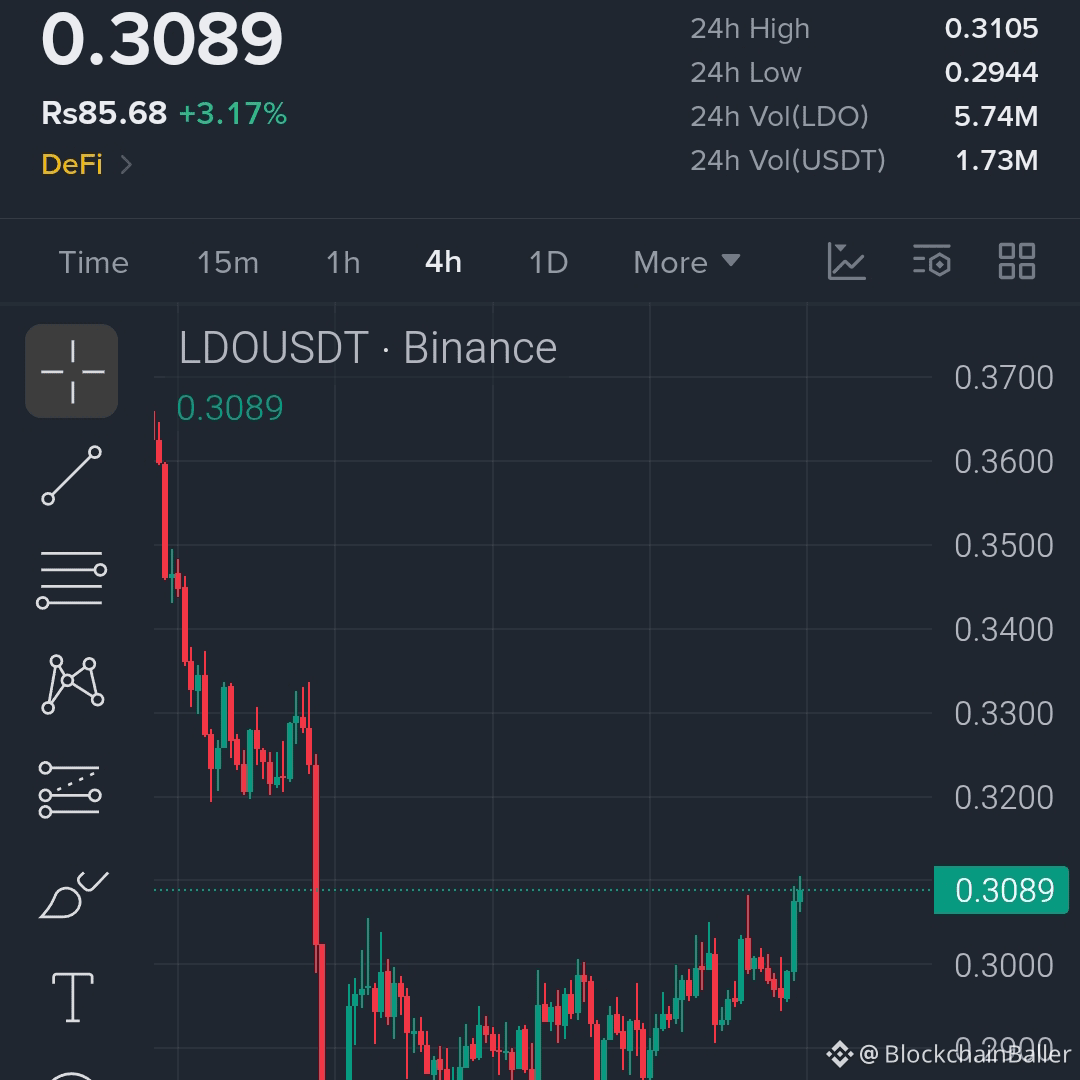Switch to 1h chart interval
Viewport: 1080px width, 1080px height.
click(343, 262)
